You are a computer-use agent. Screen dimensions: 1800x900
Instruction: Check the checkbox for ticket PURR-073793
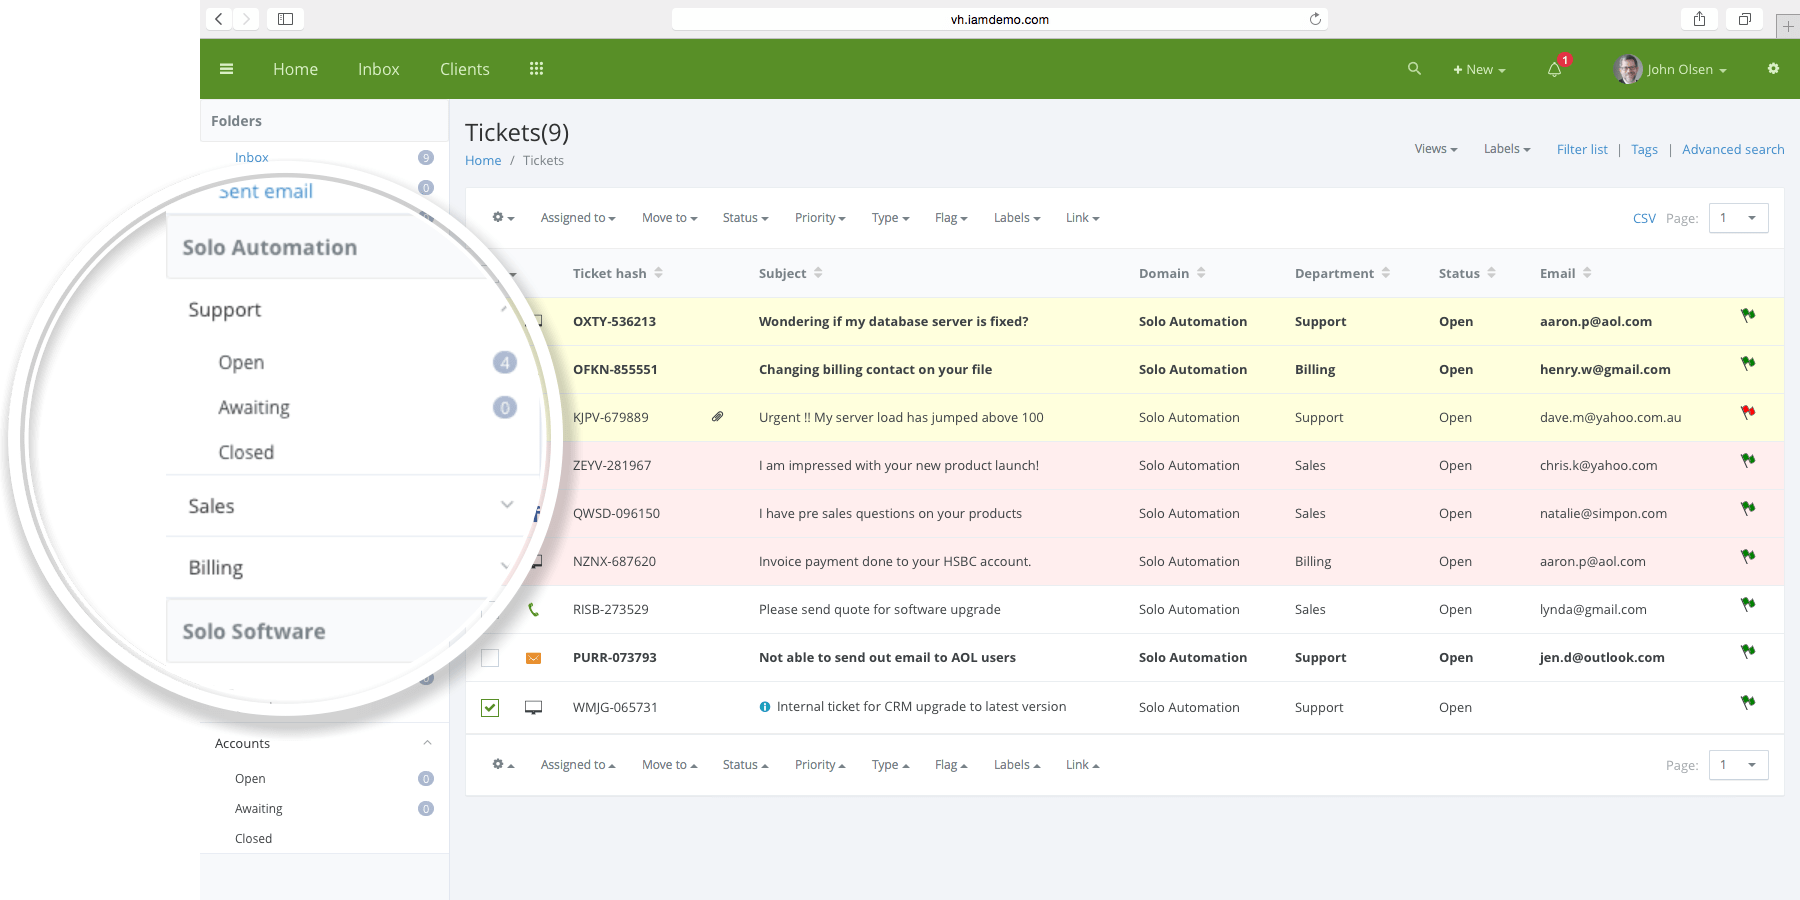490,658
